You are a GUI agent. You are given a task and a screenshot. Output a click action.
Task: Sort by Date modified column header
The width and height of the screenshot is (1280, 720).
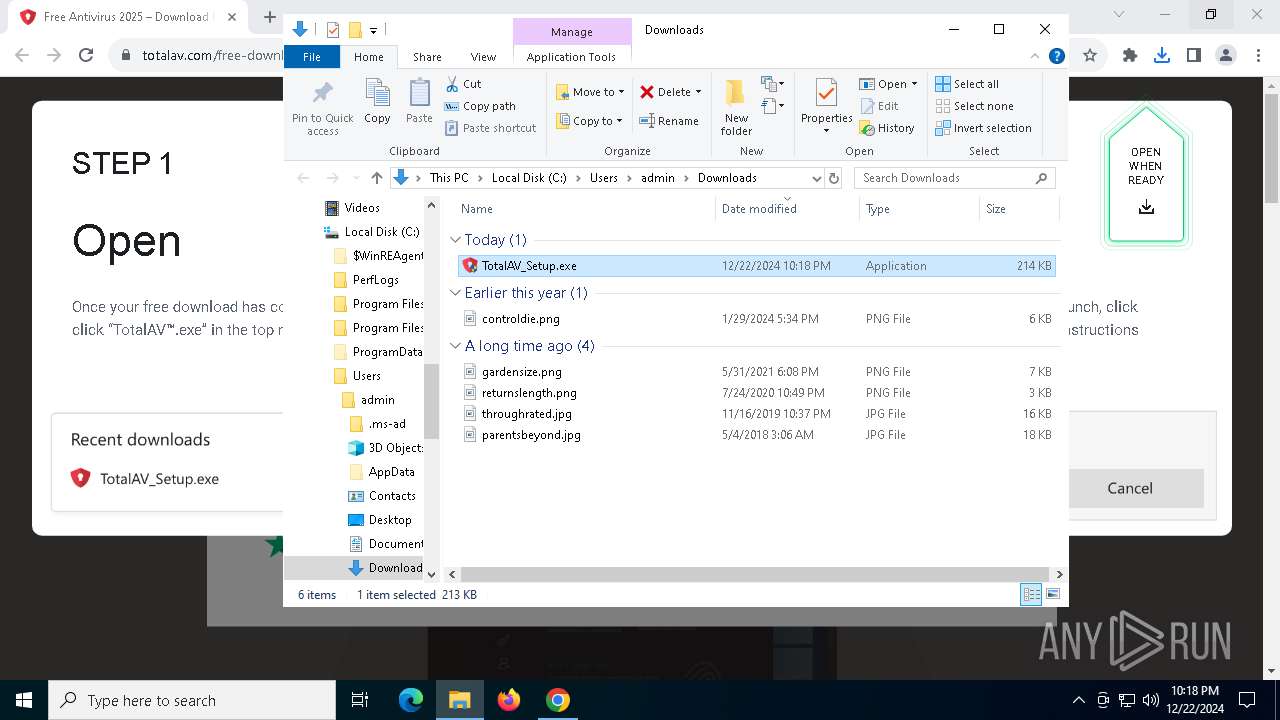coord(787,209)
